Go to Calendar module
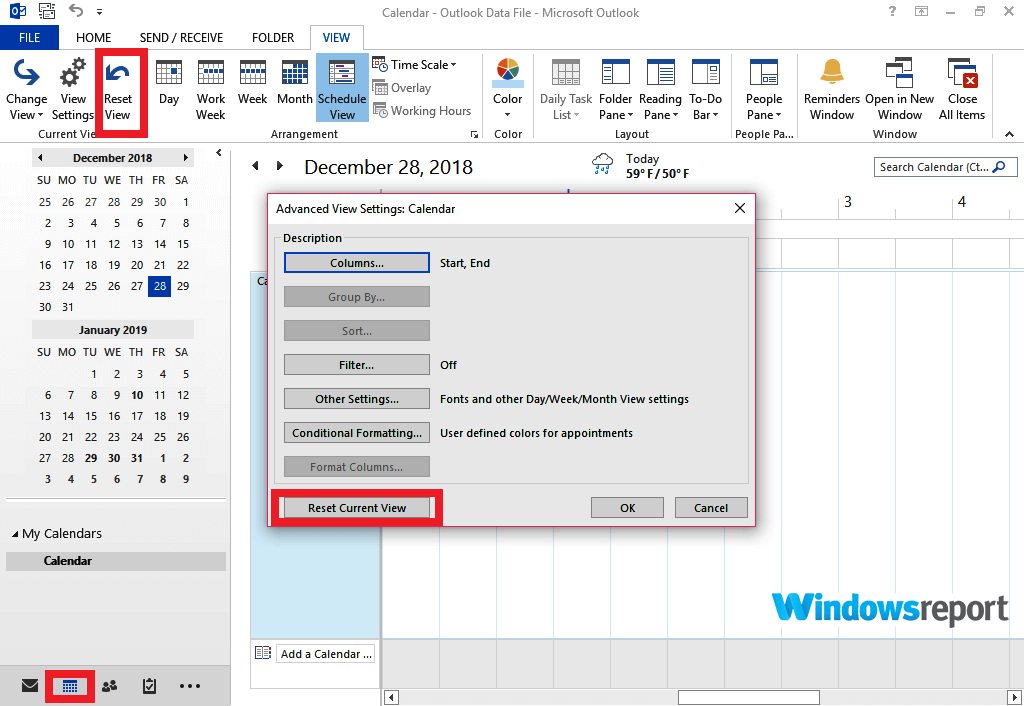This screenshot has height=706, width=1024. 70,686
